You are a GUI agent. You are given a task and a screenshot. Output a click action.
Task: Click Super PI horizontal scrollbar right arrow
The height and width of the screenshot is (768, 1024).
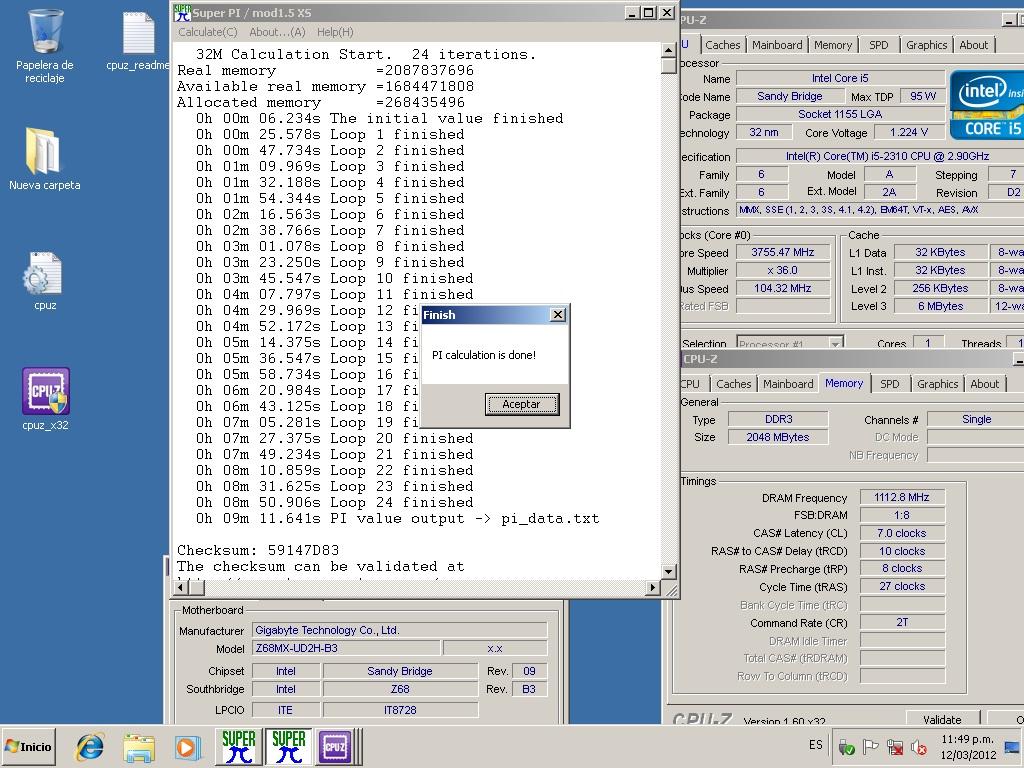pos(652,588)
